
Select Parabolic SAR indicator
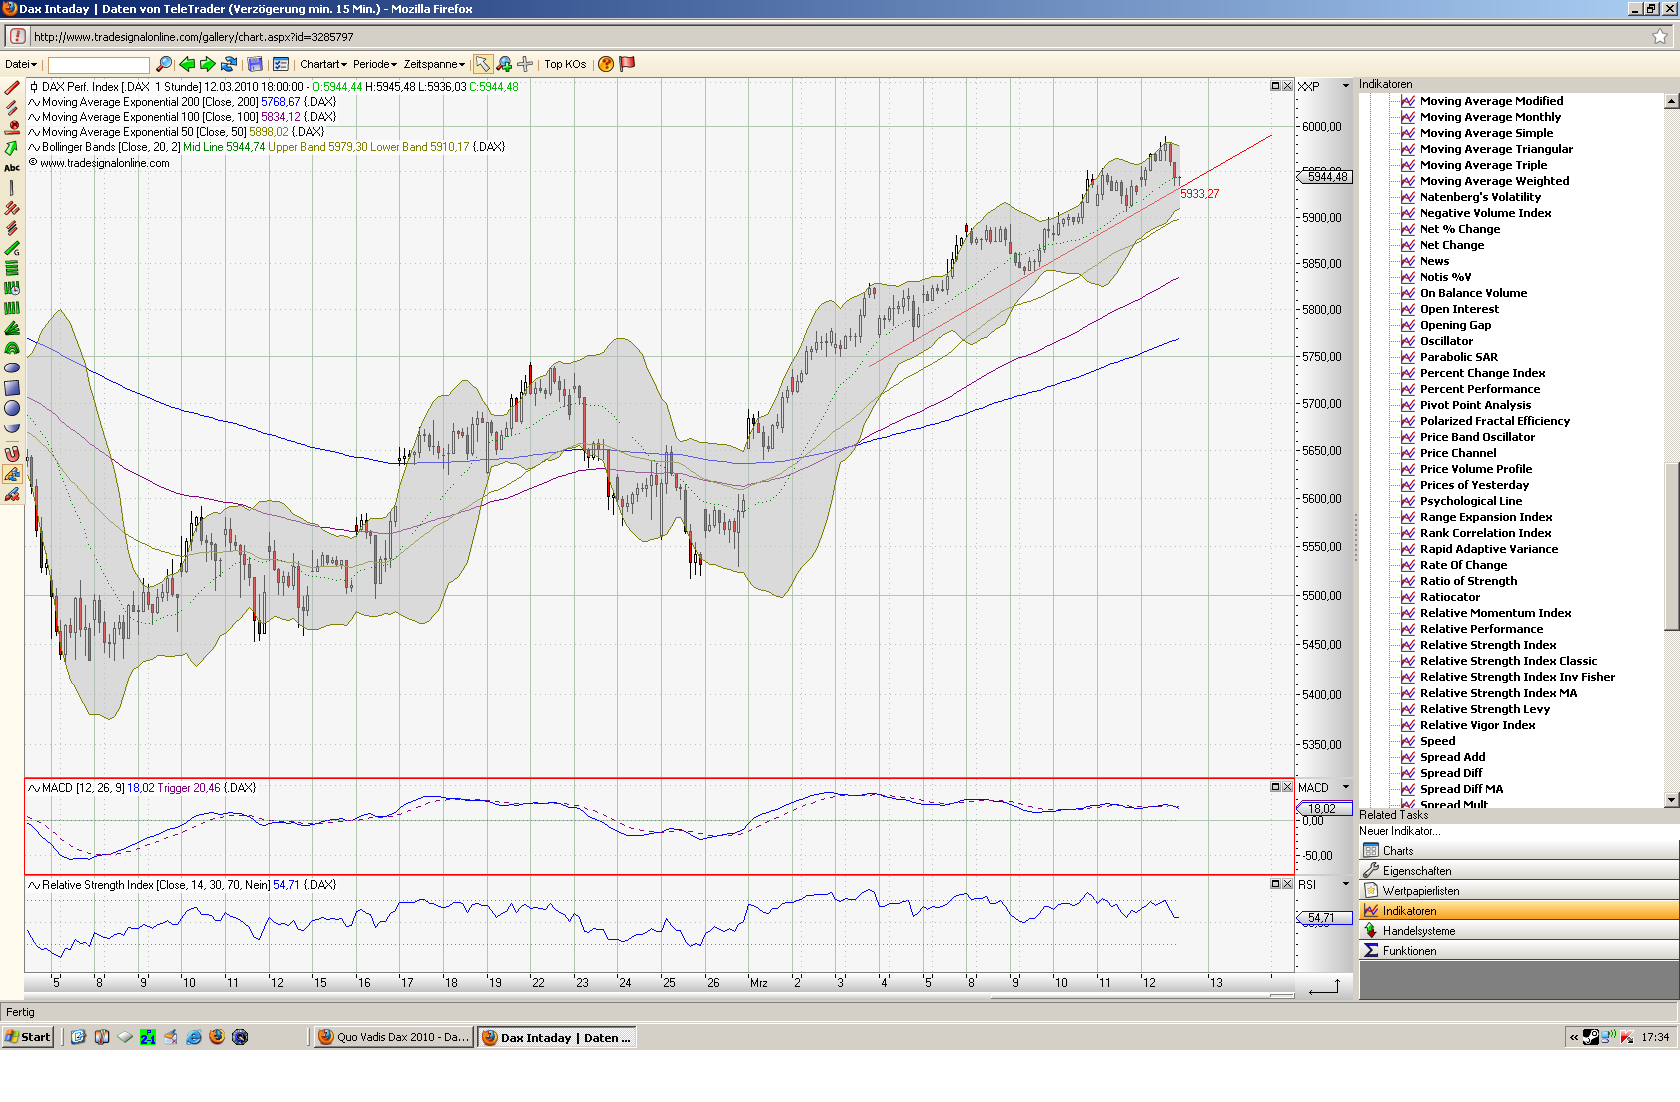pyautogui.click(x=1458, y=357)
